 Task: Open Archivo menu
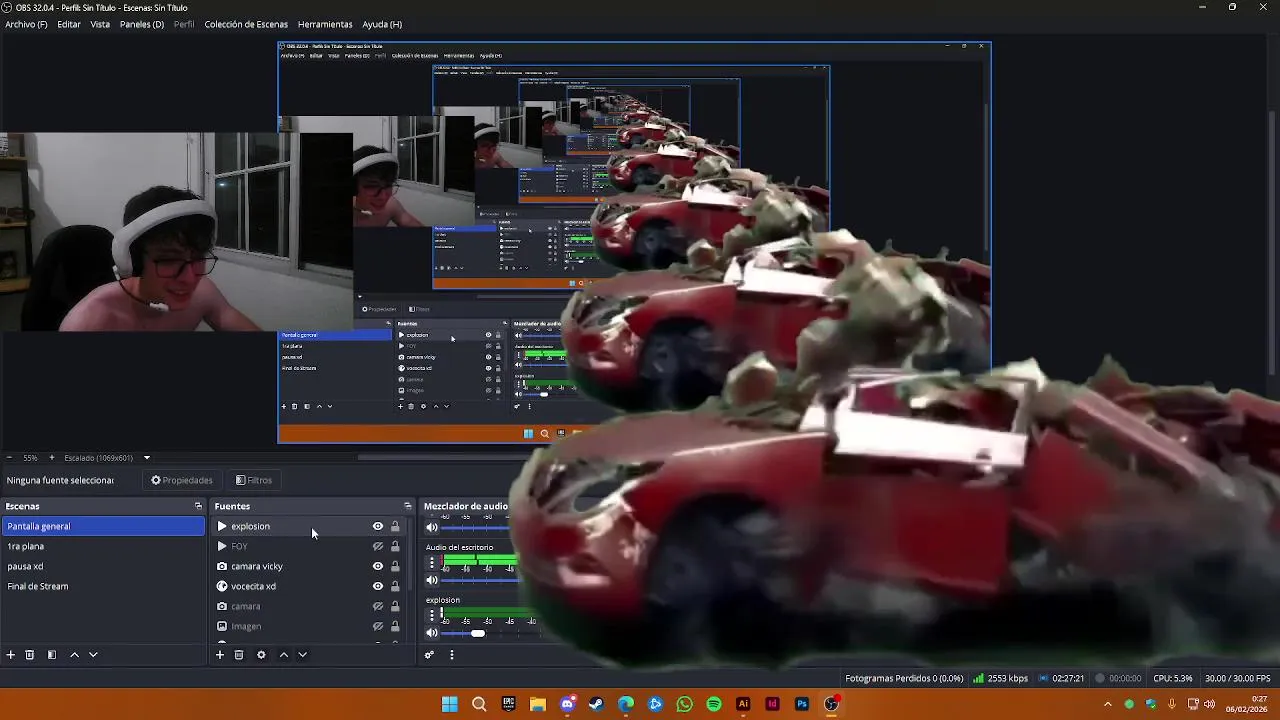pos(26,24)
